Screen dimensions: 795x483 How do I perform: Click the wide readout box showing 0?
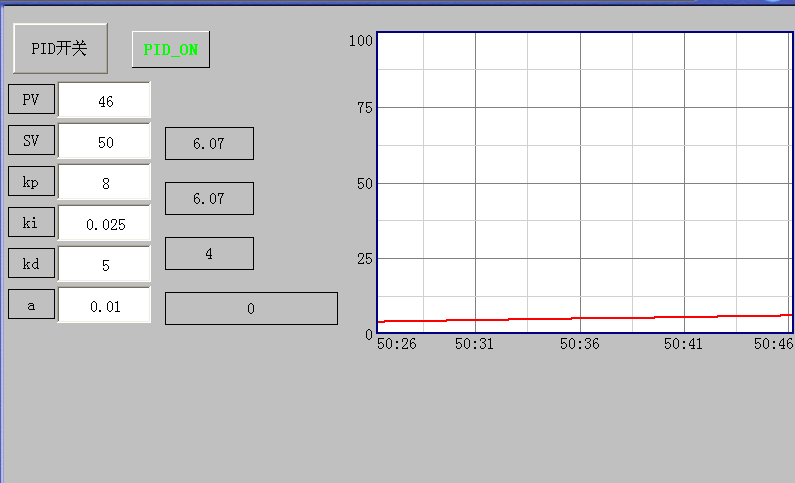pos(251,309)
